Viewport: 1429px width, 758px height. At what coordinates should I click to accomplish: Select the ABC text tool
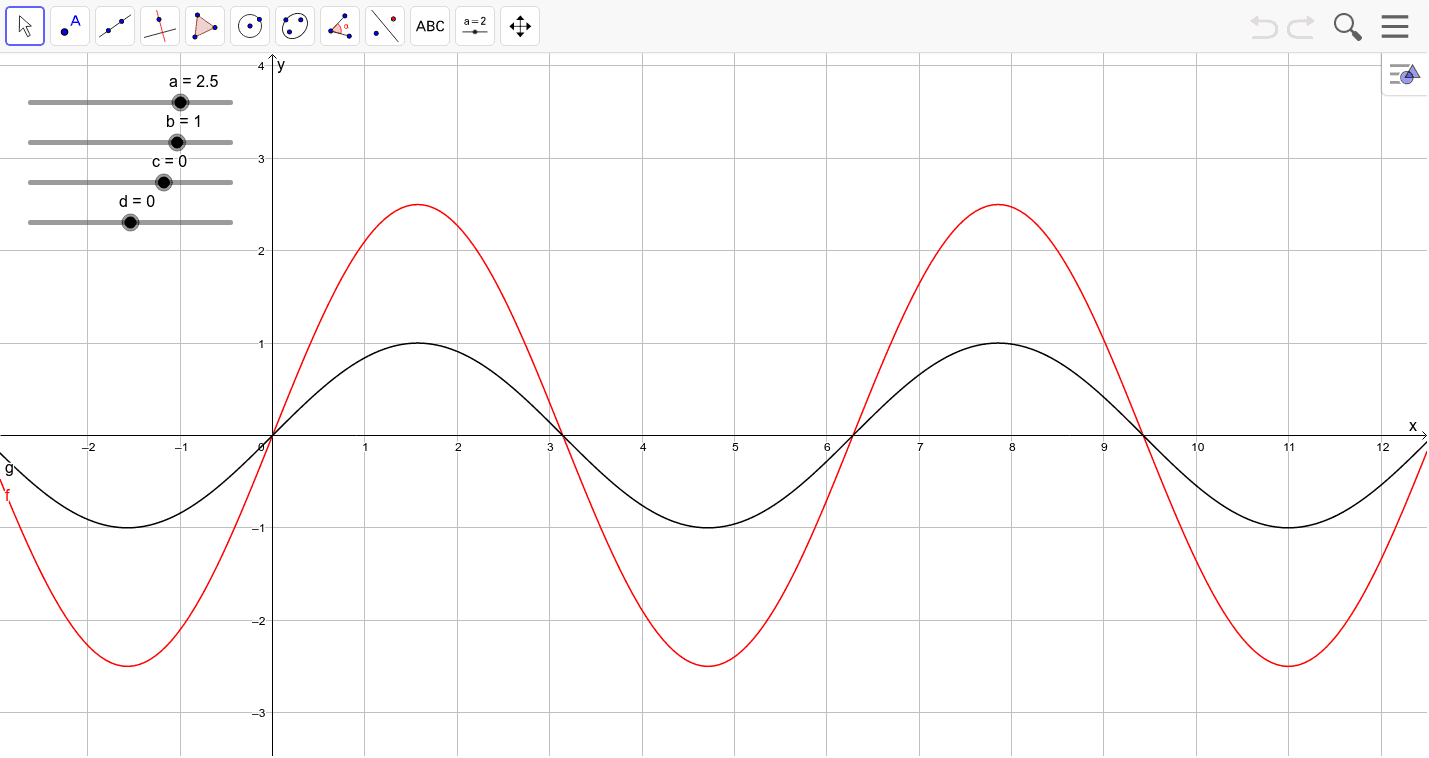click(429, 26)
